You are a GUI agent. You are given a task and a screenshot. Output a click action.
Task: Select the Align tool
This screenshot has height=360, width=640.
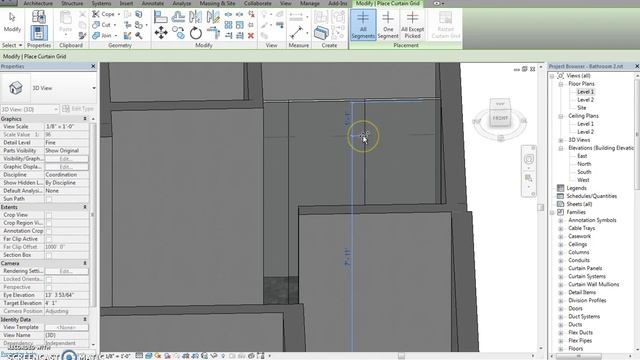pyautogui.click(x=160, y=17)
